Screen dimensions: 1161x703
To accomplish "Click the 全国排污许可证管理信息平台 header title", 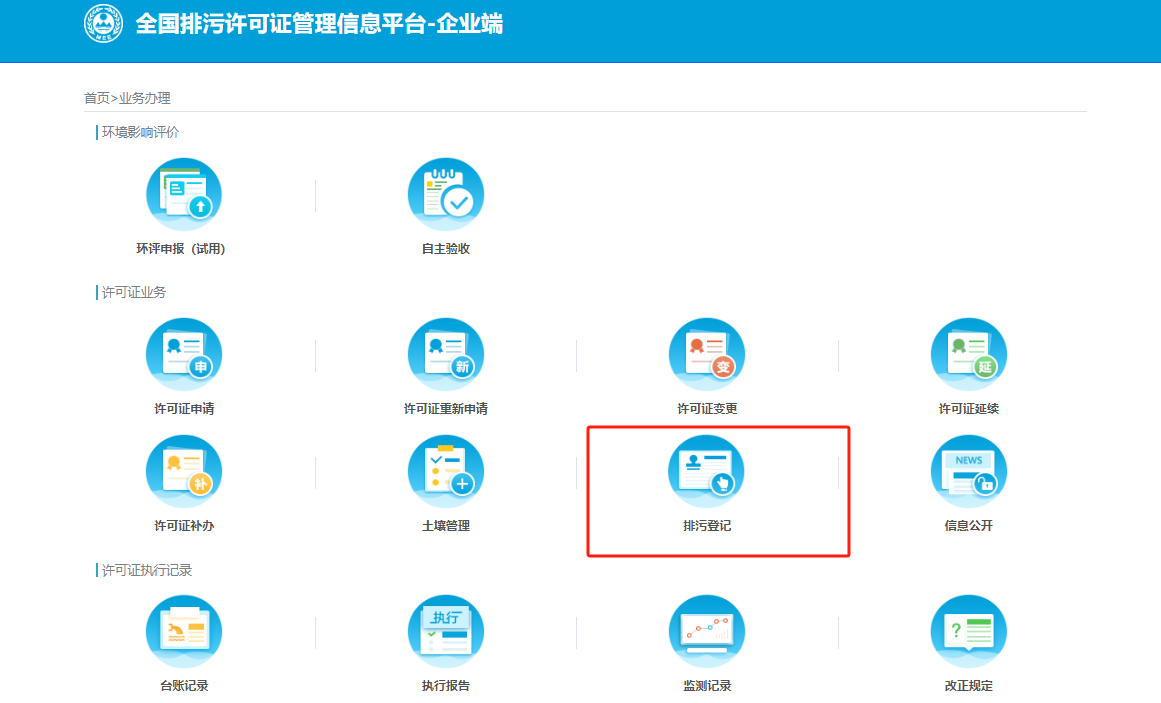I will coord(319,24).
